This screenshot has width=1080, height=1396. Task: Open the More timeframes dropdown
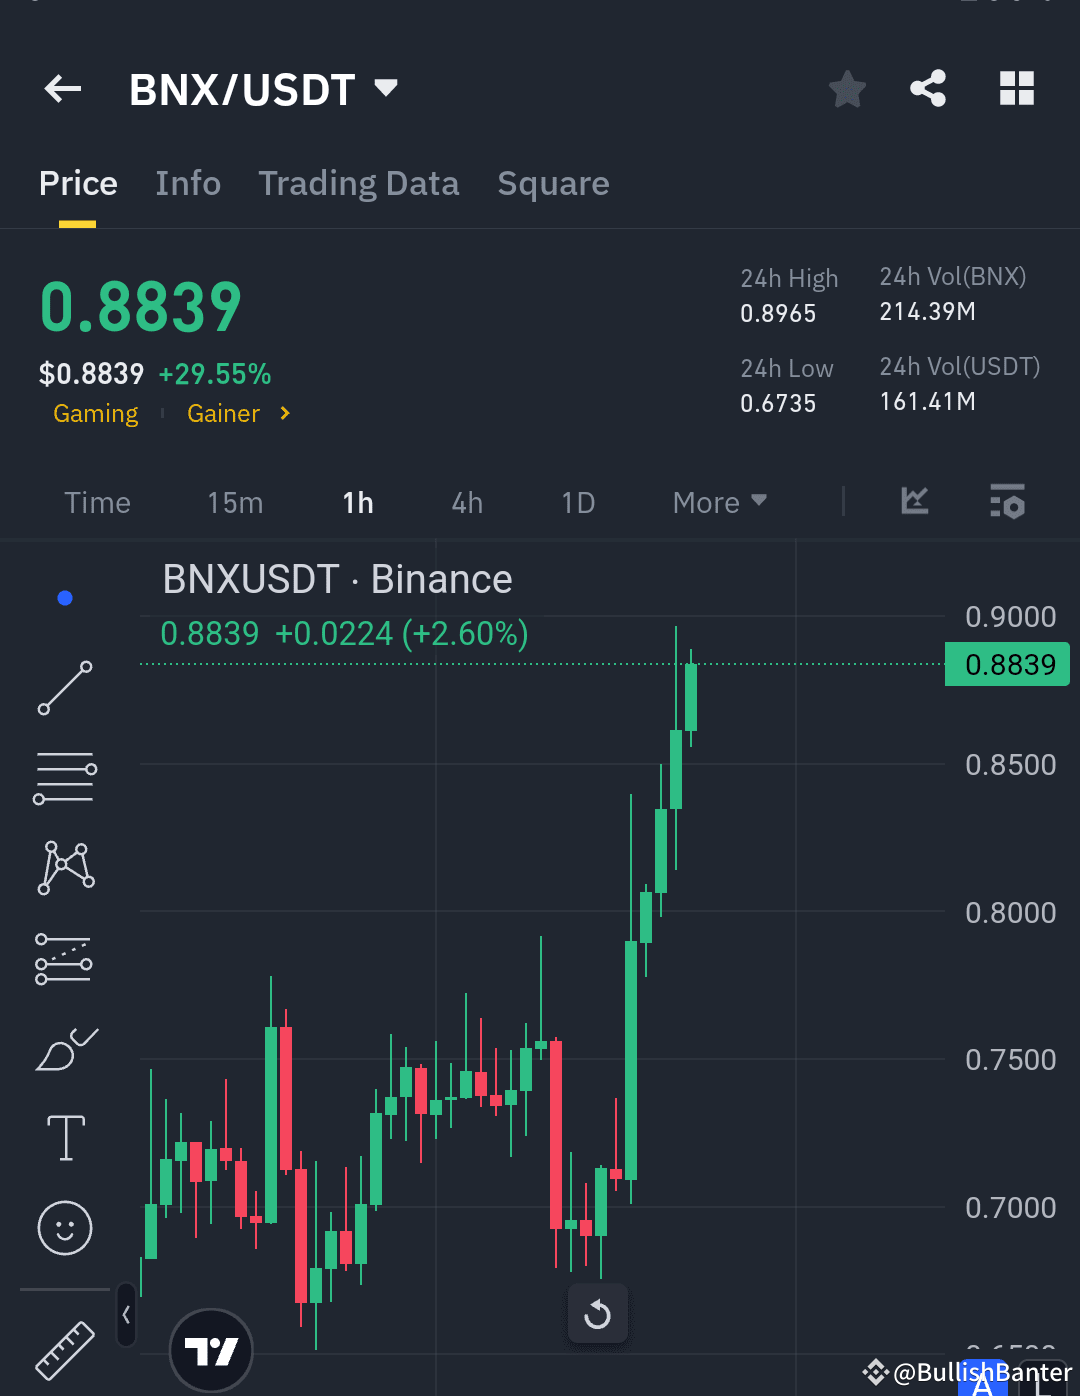point(718,502)
